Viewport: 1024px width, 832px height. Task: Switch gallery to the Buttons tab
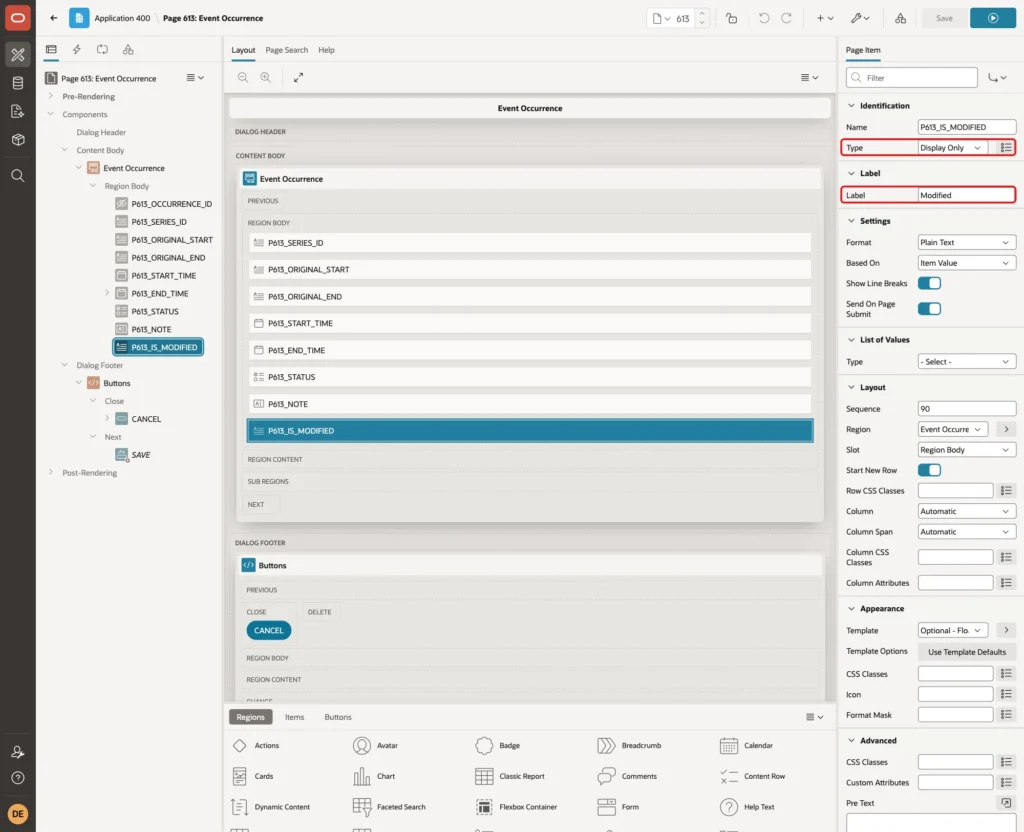tap(338, 717)
